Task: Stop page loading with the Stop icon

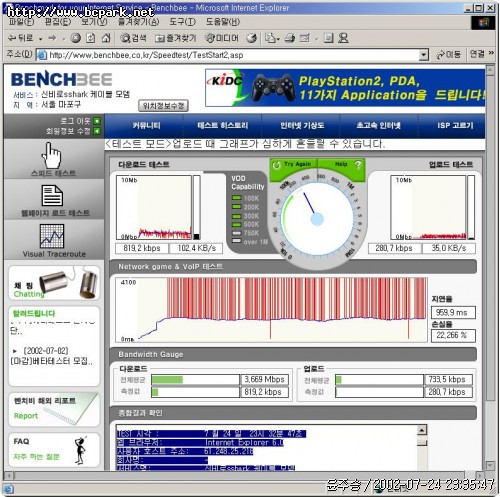Action: pyautogui.click(x=76, y=38)
